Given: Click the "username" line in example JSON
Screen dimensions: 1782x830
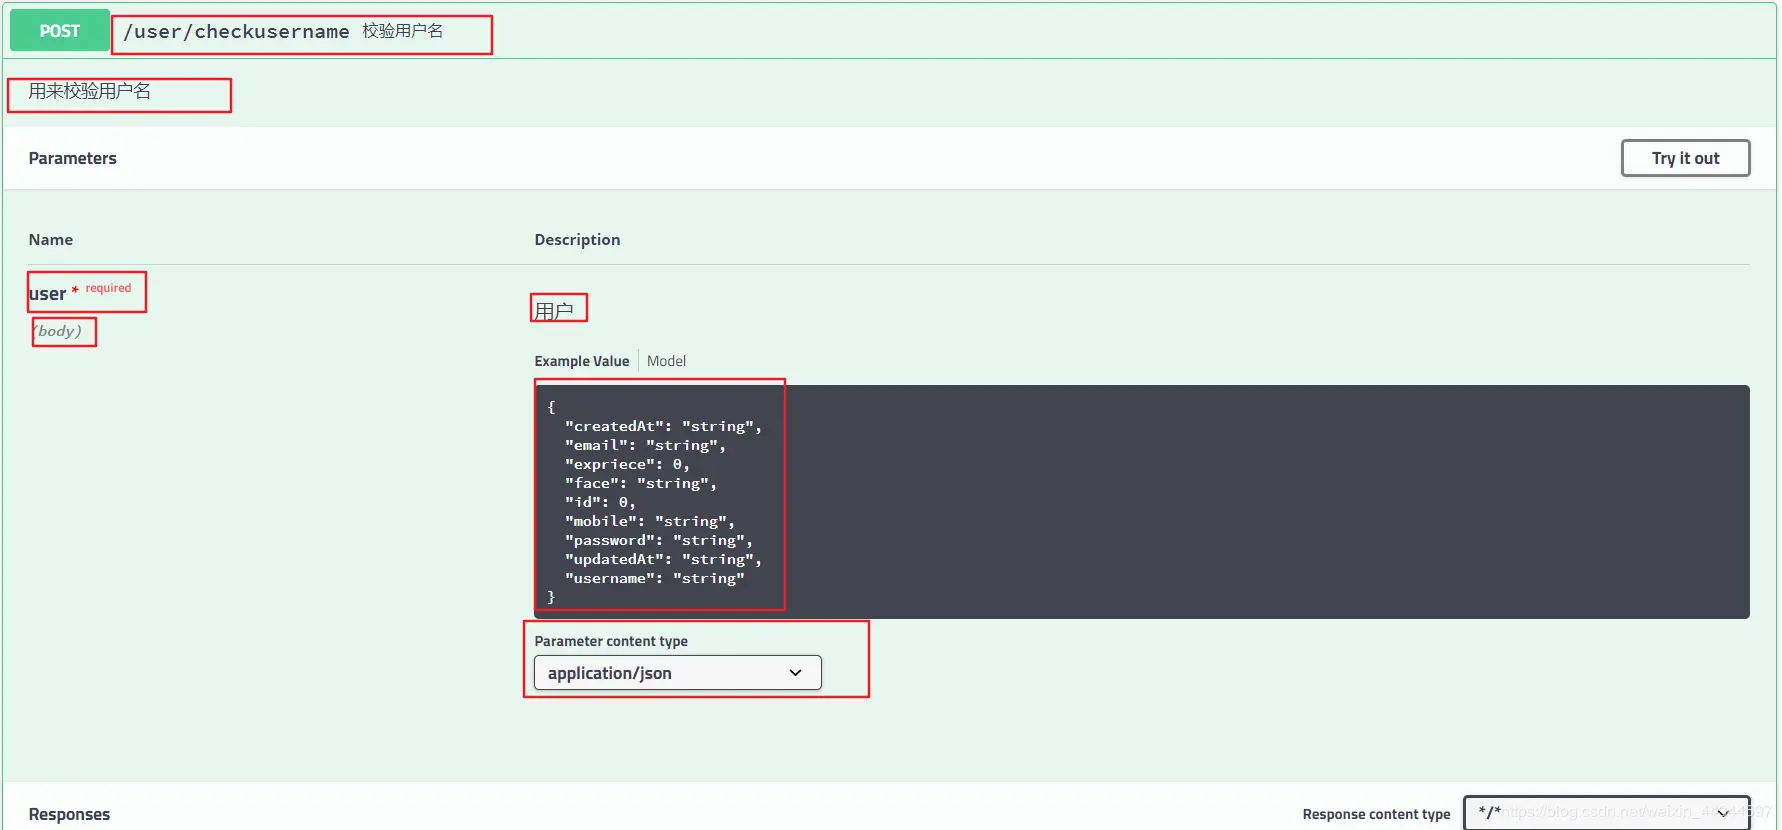Looking at the screenshot, I should coord(655,578).
